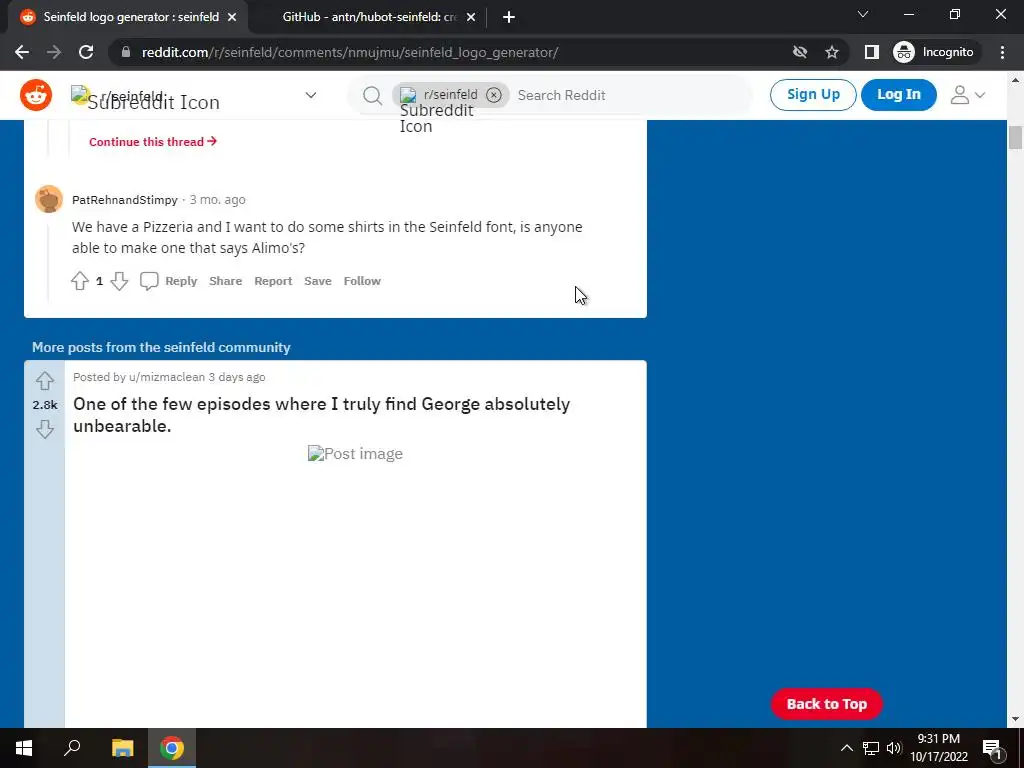Click the Reddit home logo icon

click(x=36, y=95)
